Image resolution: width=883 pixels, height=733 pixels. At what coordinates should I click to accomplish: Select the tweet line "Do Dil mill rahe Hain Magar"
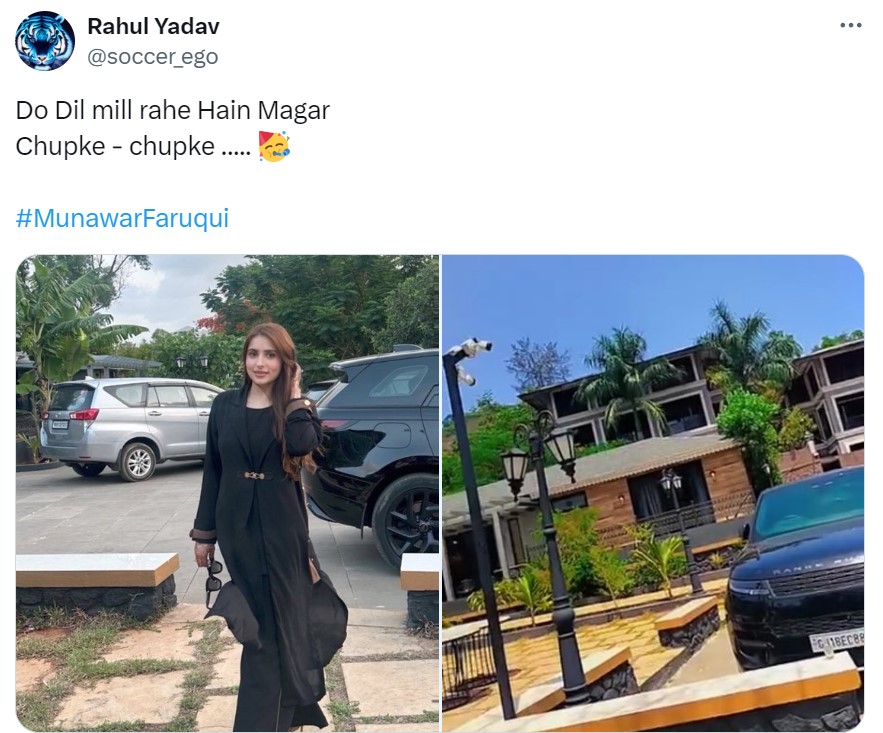coord(173,110)
